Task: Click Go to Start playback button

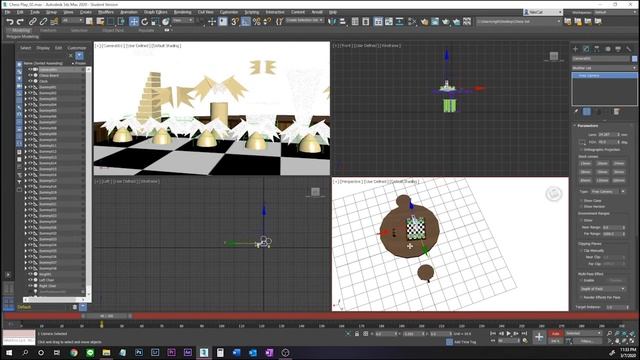Action: [x=493, y=333]
